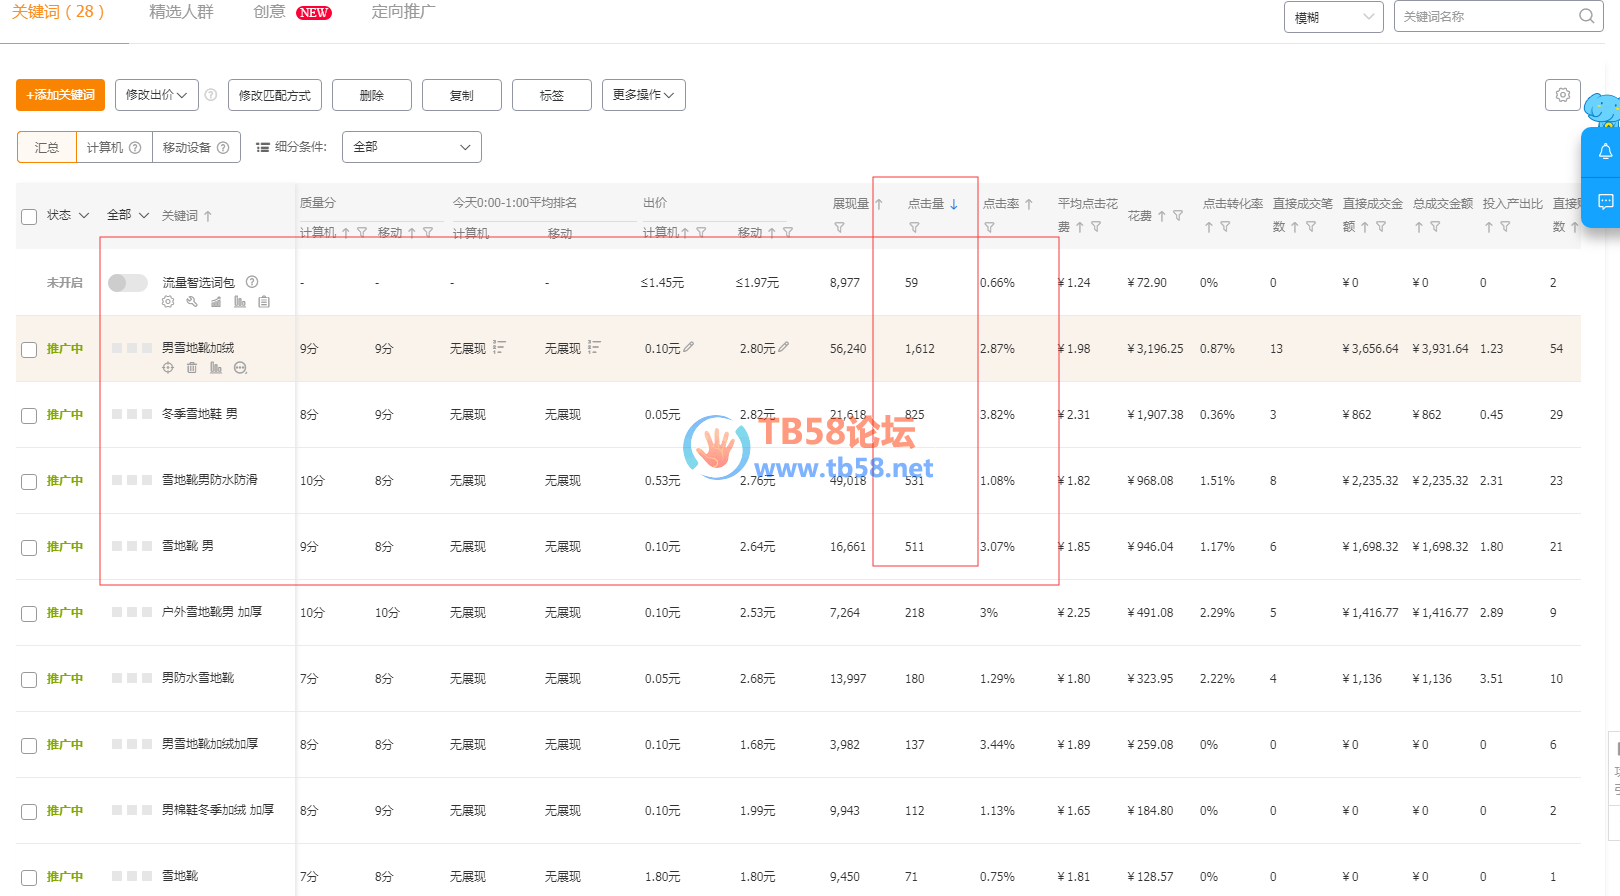Tick the select-all checkbox in table header
1620x896 pixels.
[29, 216]
